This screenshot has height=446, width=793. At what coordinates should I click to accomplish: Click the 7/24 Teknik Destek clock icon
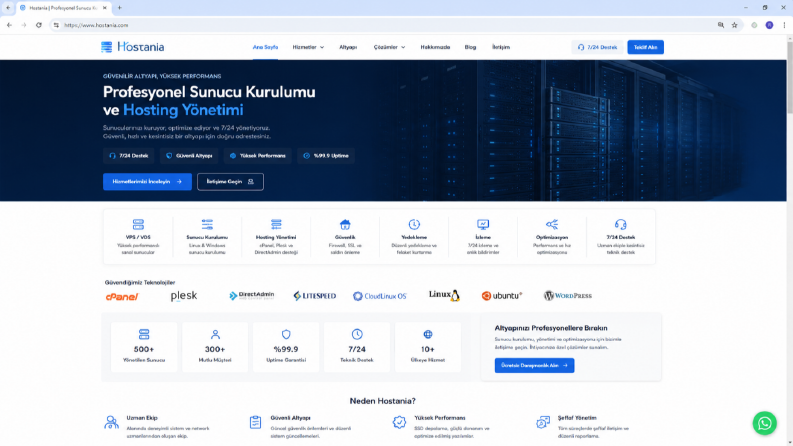pyautogui.click(x=357, y=334)
